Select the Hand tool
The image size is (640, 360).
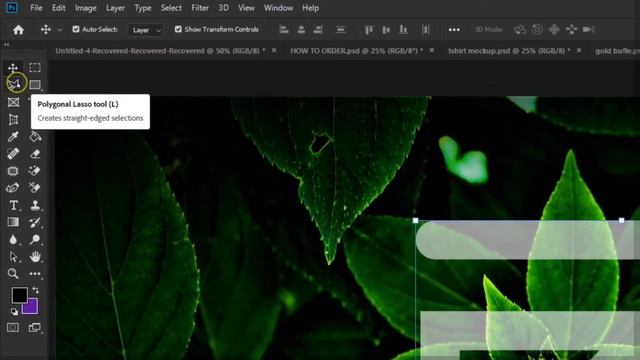35,257
